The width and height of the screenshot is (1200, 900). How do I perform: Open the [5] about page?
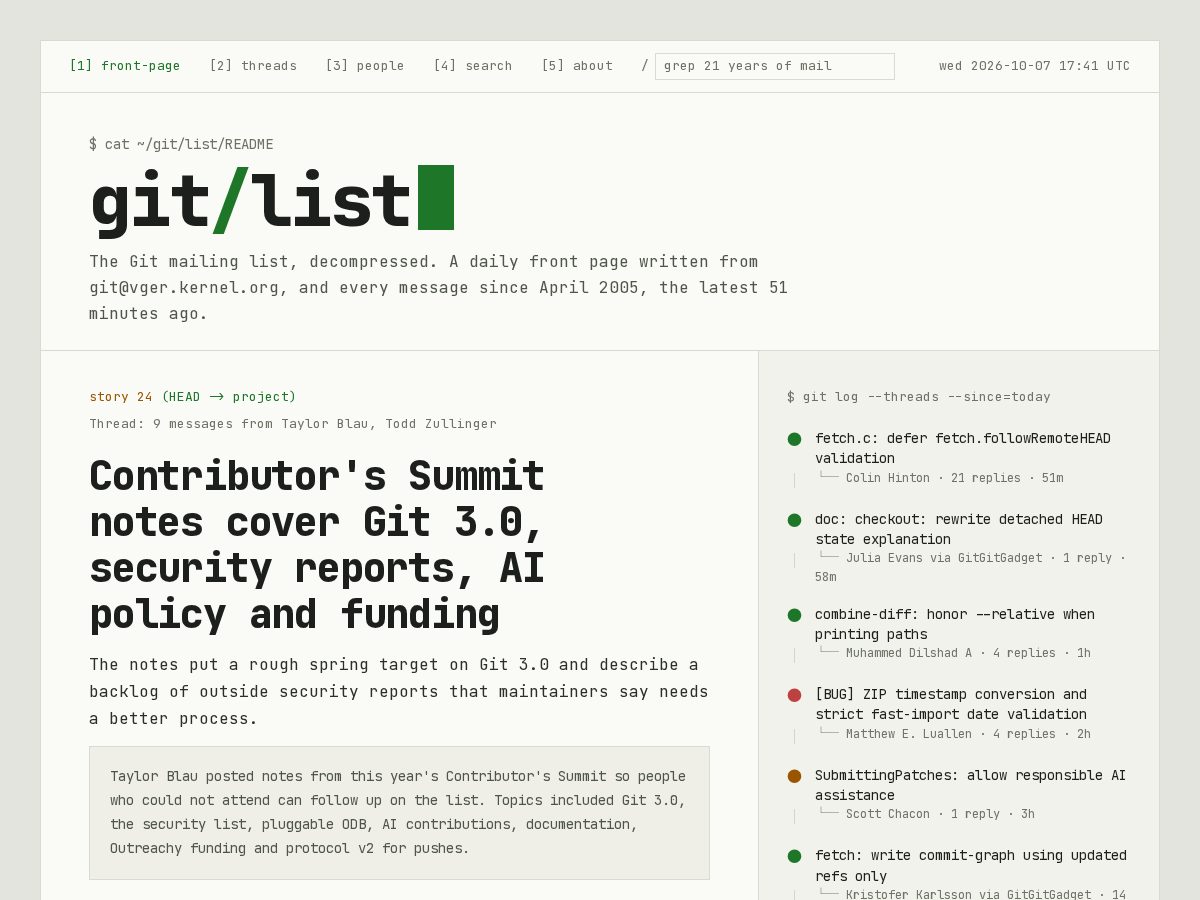tap(577, 66)
